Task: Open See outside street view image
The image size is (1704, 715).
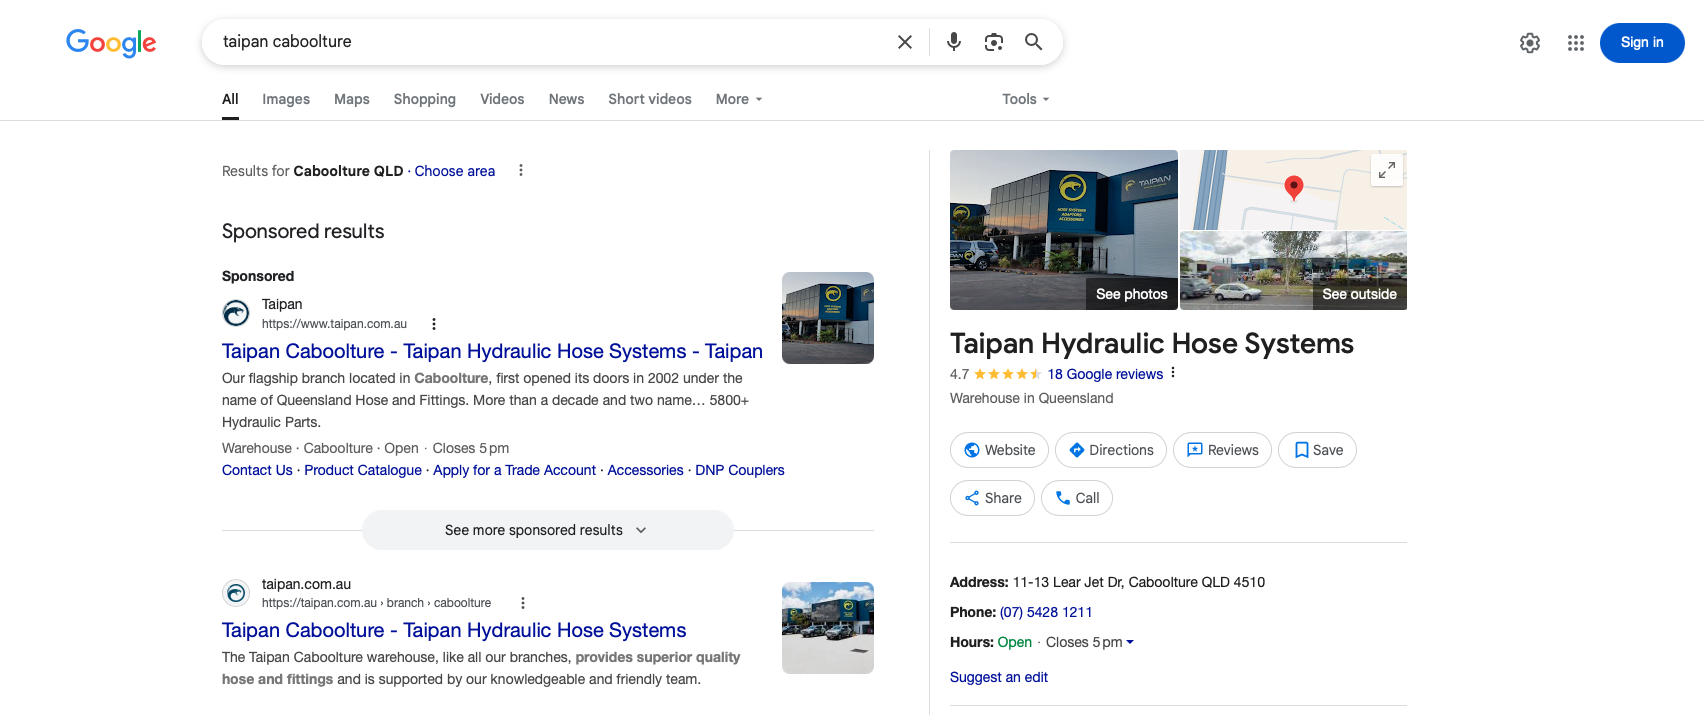Action: (x=1359, y=294)
